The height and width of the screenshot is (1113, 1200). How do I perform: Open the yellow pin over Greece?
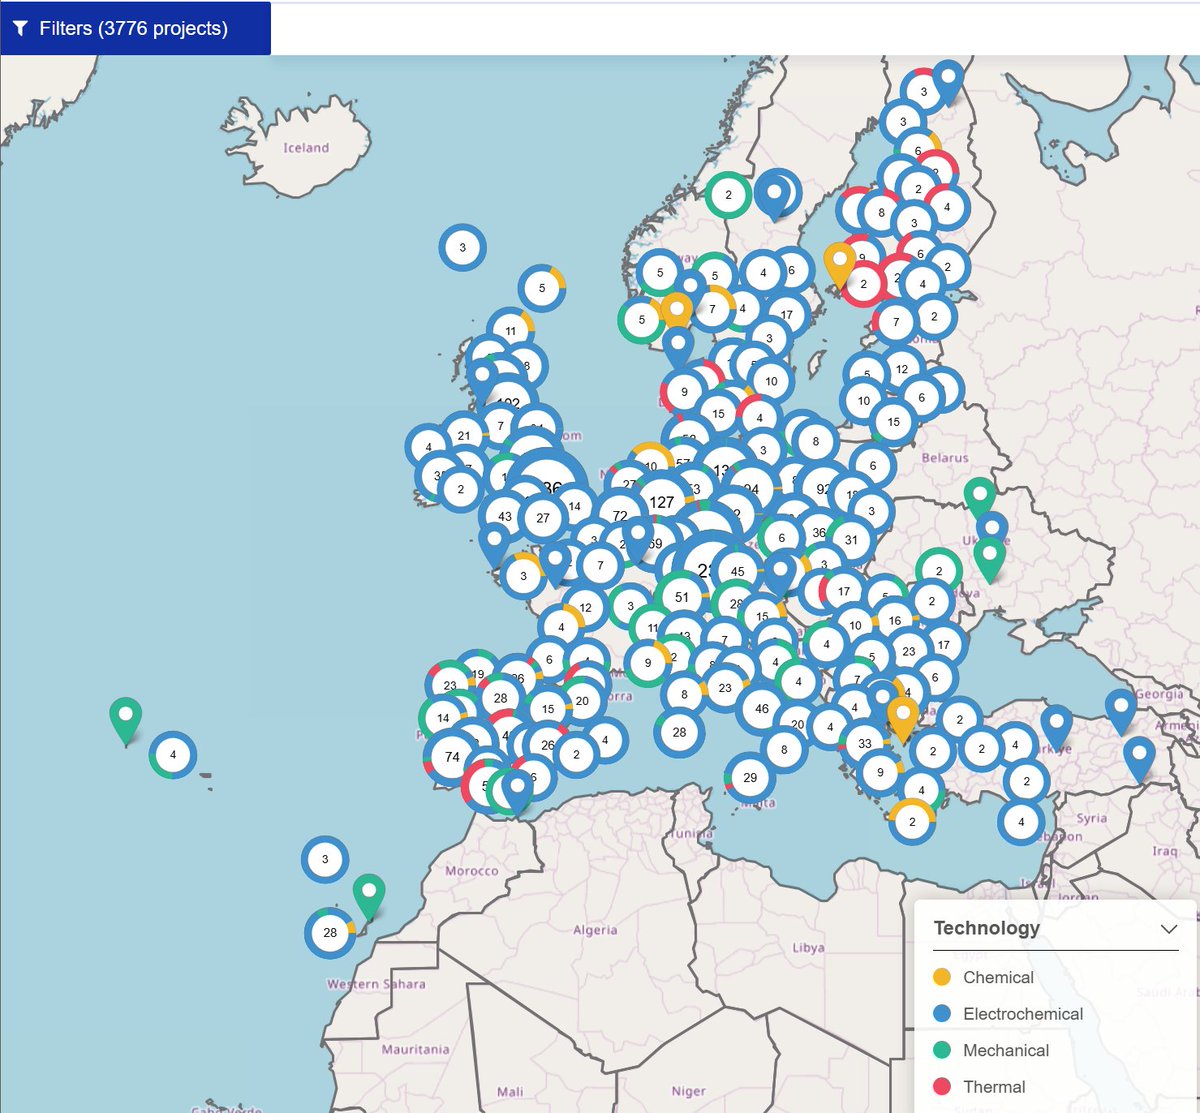coord(903,718)
